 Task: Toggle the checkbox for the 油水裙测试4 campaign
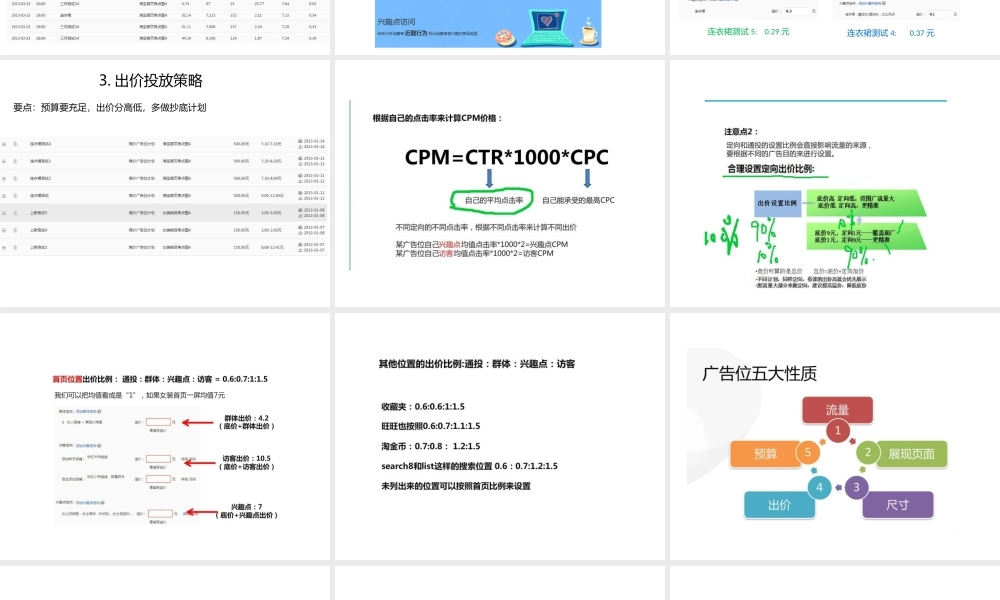coord(15,142)
